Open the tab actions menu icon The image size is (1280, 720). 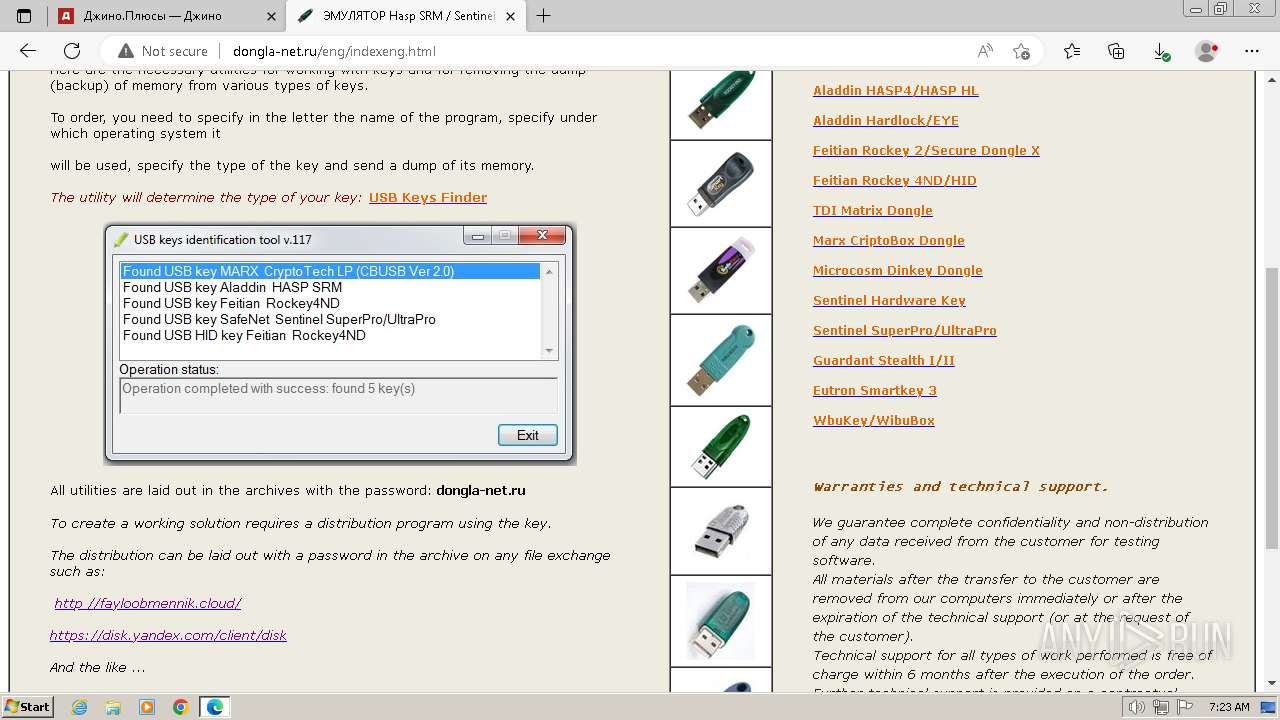24,15
